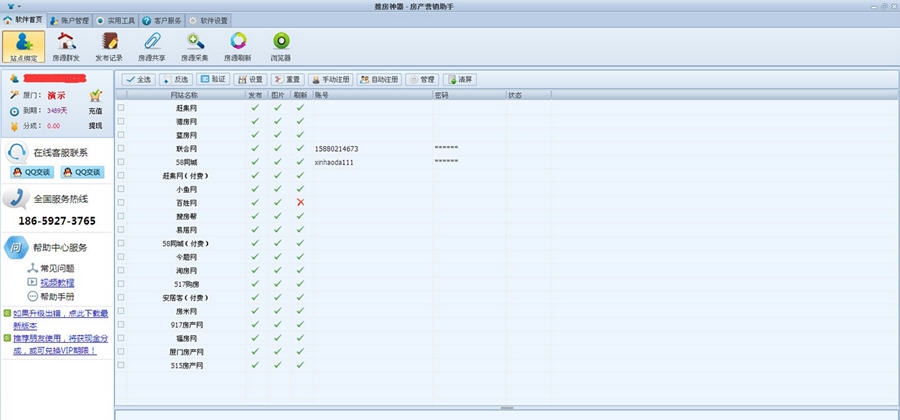This screenshot has height=420, width=900.
Task: Click the 发布 checkmark in the 517购房 row
Action: coord(255,283)
